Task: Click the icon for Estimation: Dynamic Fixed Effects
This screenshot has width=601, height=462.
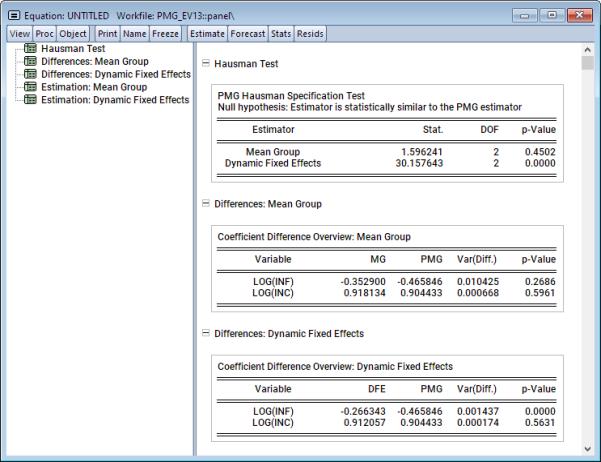Action: pos(32,101)
